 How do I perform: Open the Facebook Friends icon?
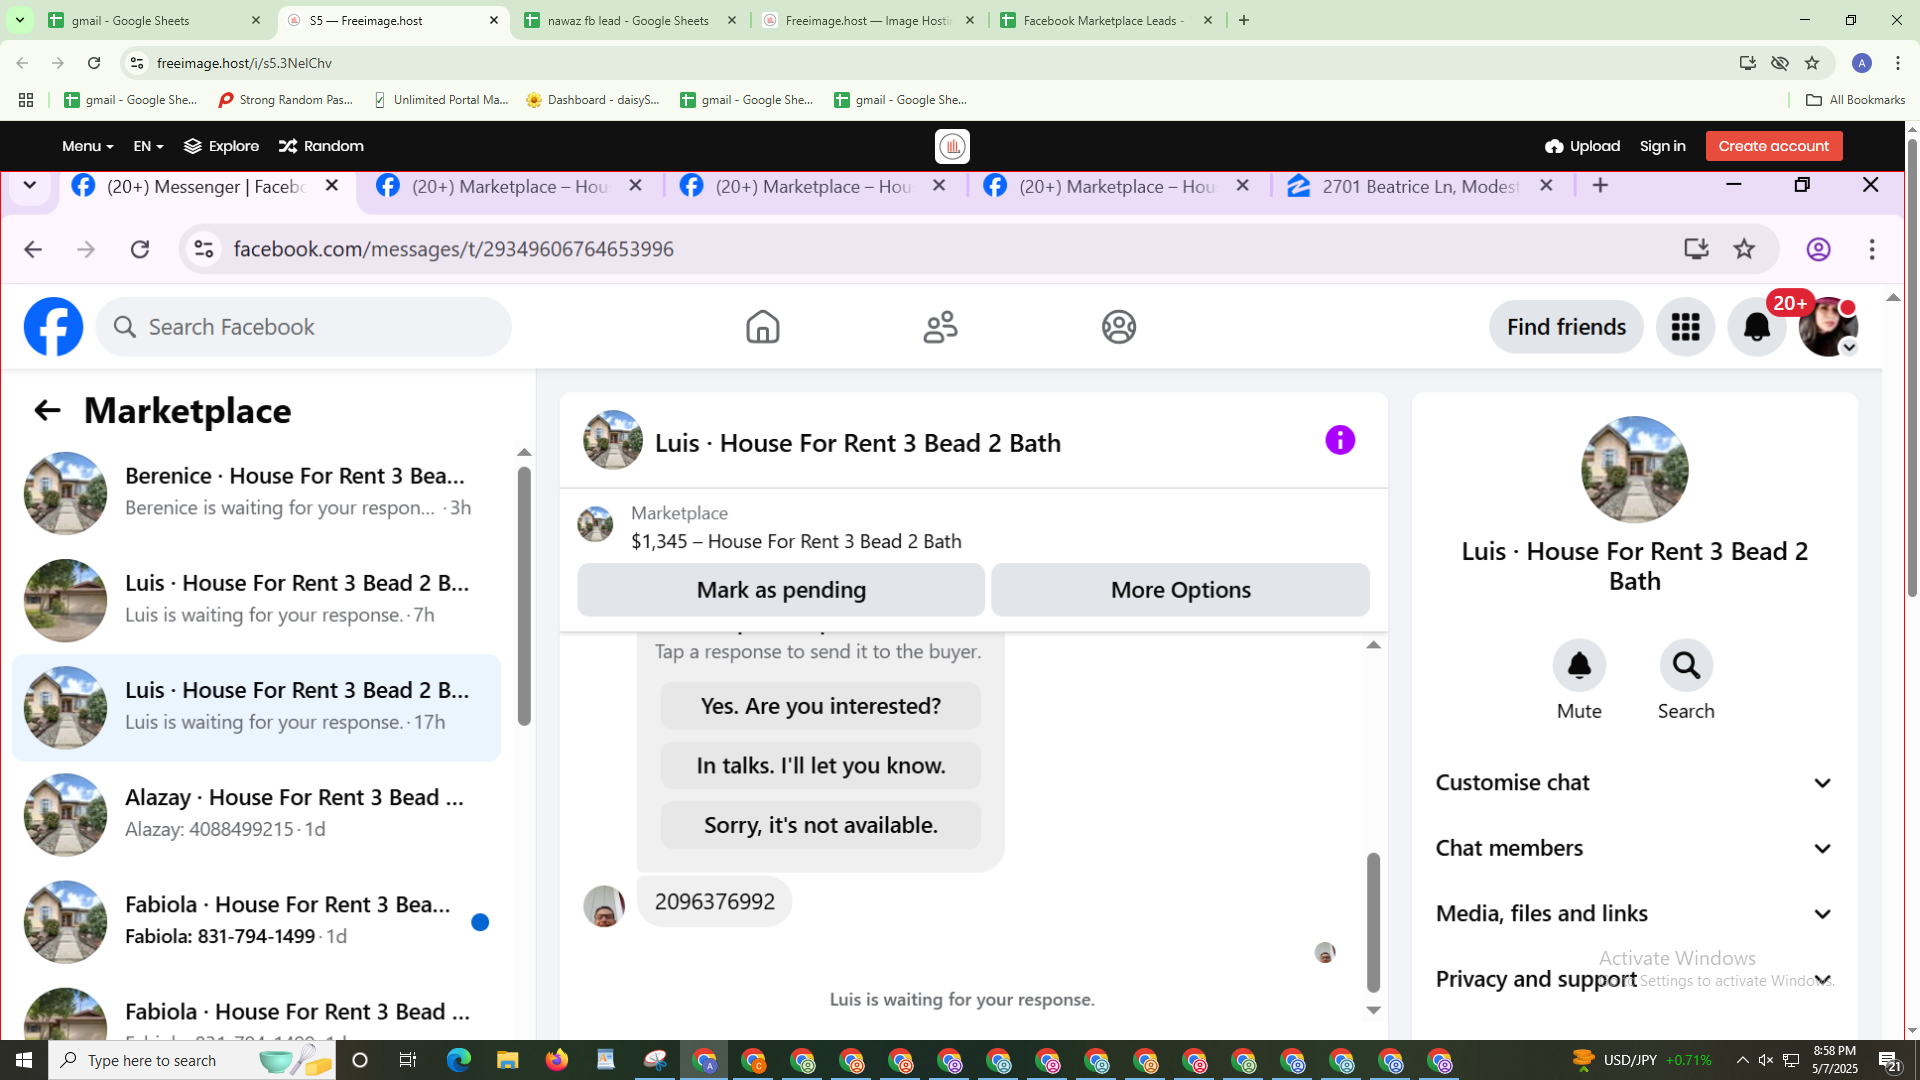940,327
